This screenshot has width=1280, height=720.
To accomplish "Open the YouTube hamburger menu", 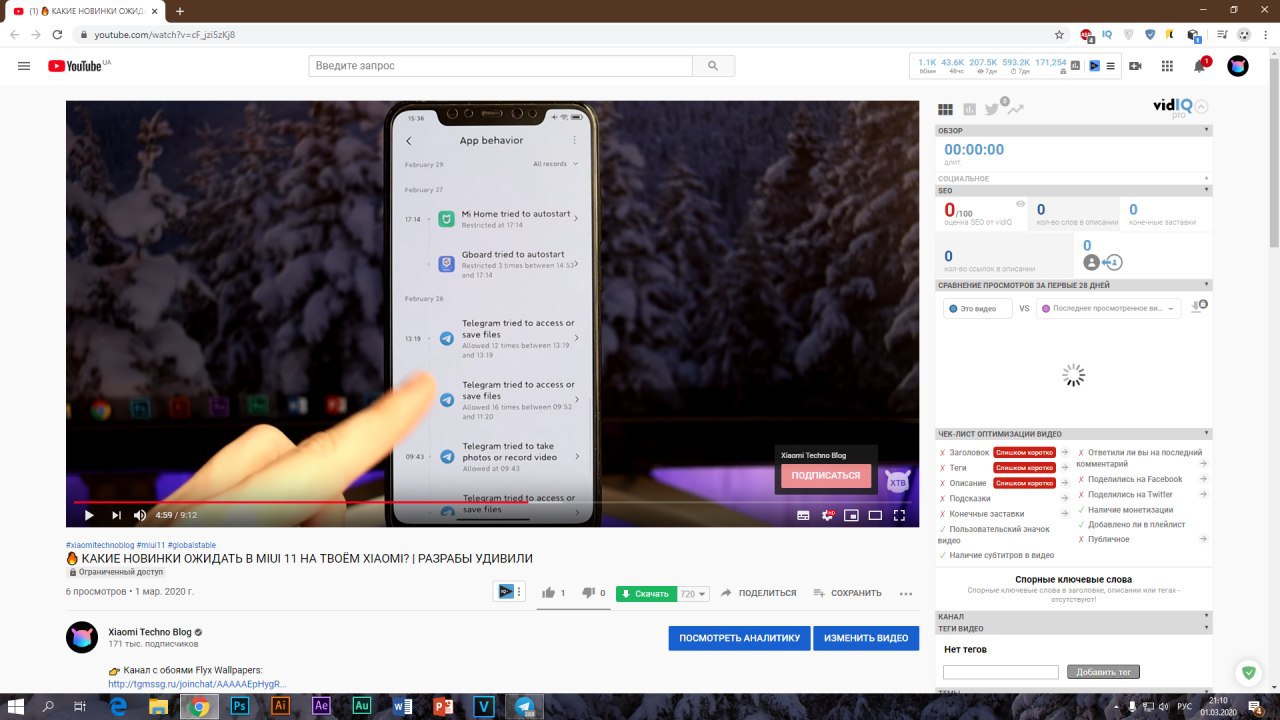I will (24, 66).
